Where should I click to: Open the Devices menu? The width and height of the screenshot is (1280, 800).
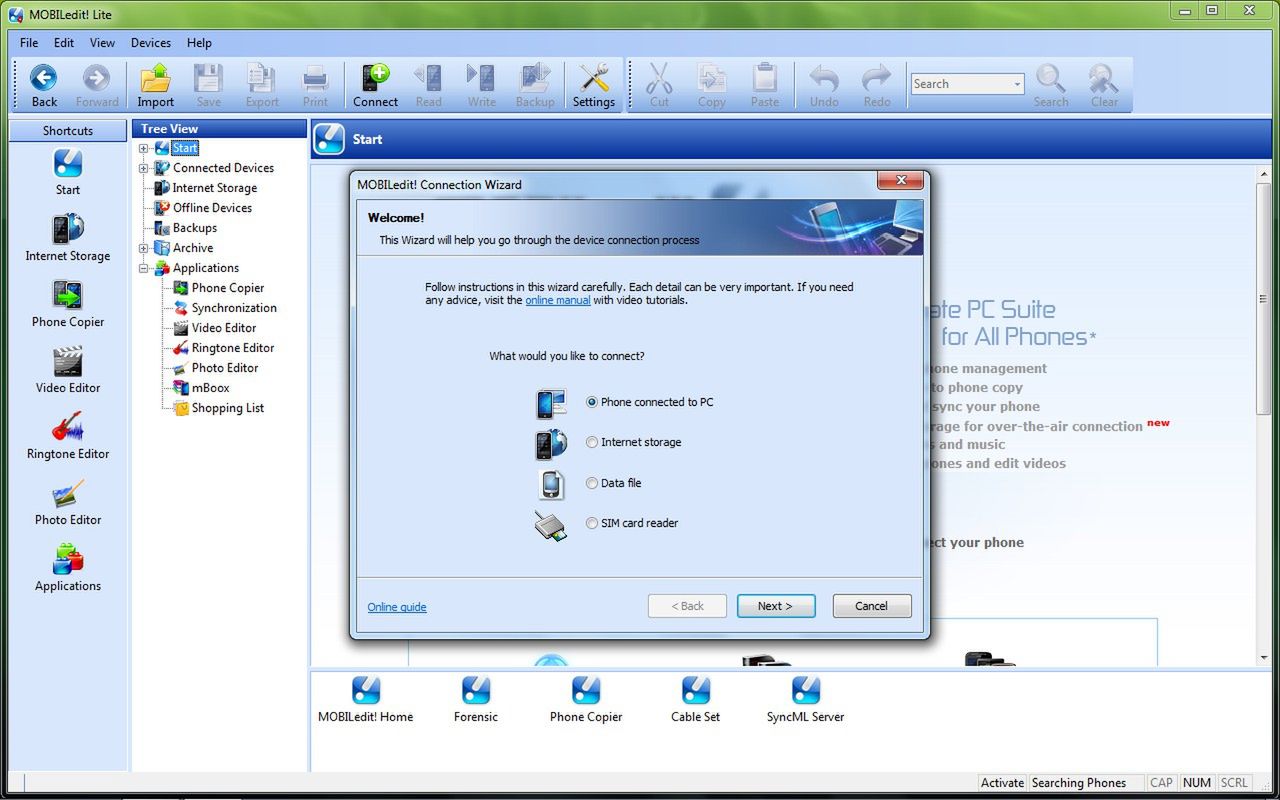click(x=151, y=43)
